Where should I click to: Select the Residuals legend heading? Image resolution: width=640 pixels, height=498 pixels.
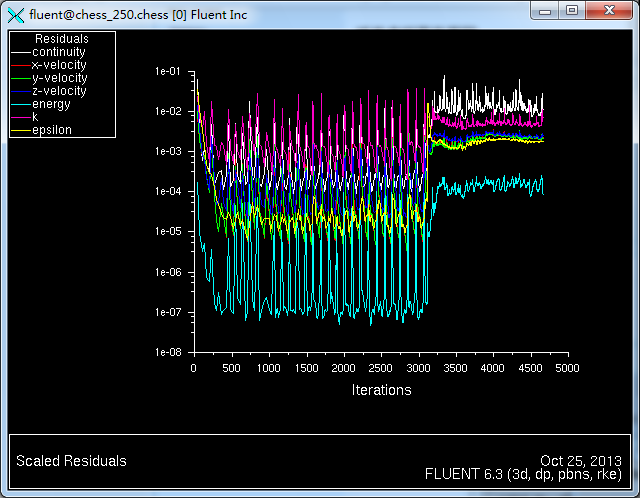pos(62,39)
